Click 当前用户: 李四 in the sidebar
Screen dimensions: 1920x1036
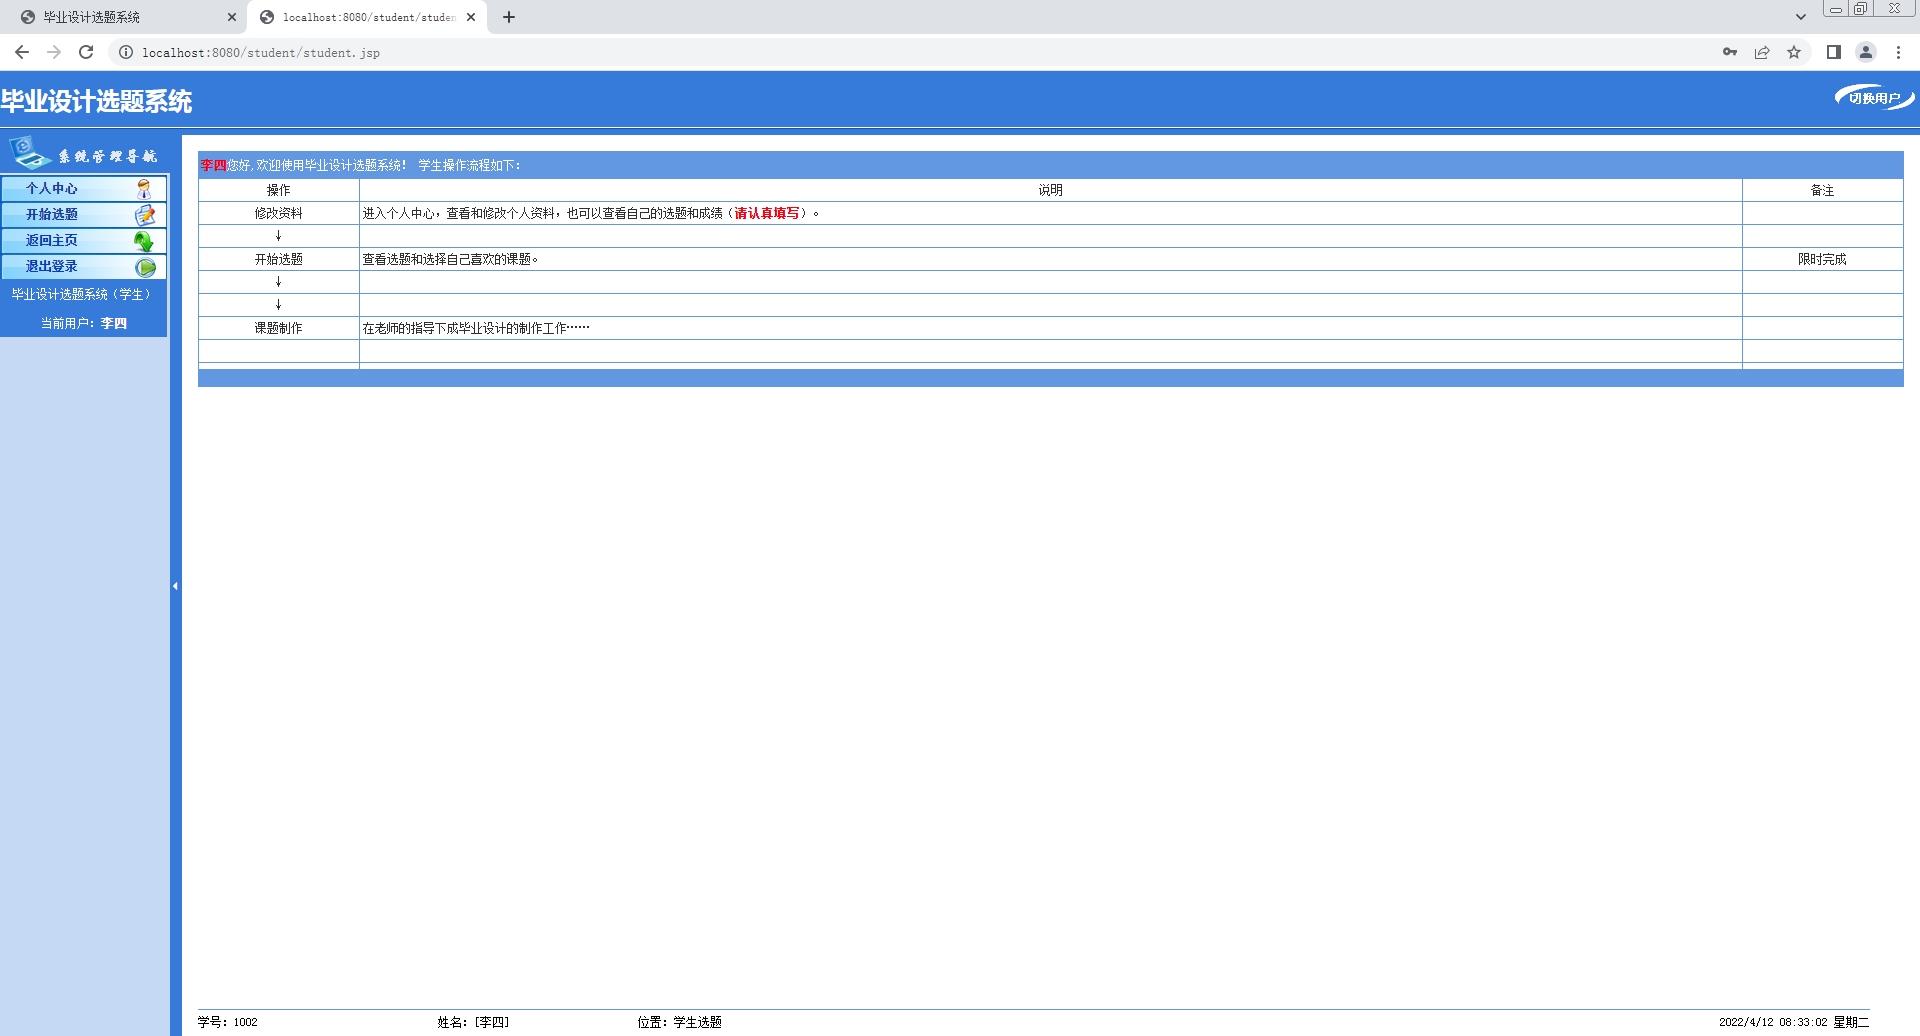pyautogui.click(x=84, y=323)
